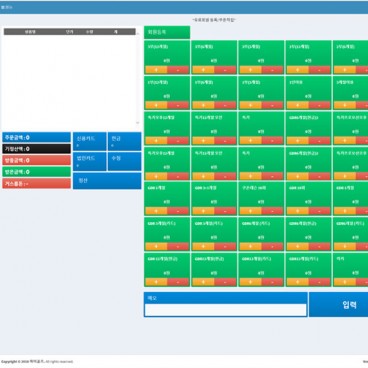Click the wide 정산 settlement button
This screenshot has height=368, width=368.
coord(107,181)
